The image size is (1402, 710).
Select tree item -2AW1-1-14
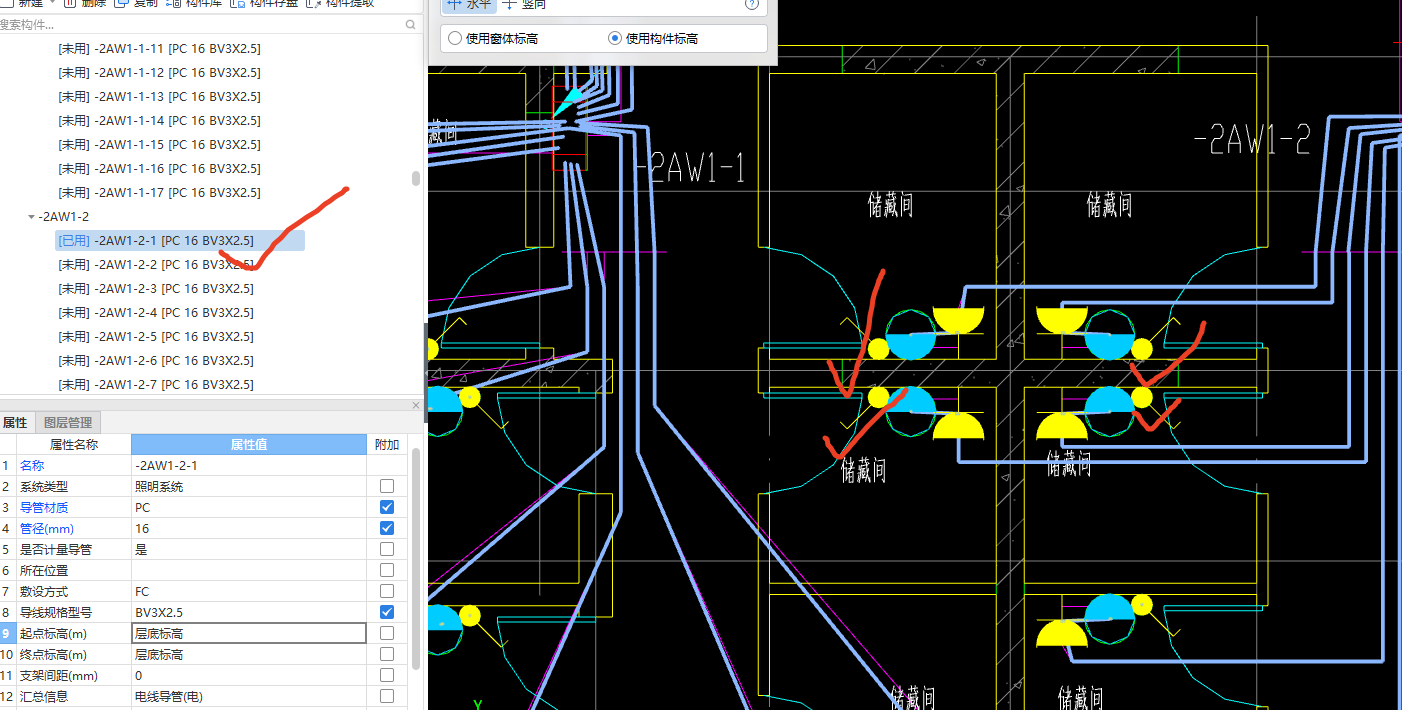(x=160, y=120)
